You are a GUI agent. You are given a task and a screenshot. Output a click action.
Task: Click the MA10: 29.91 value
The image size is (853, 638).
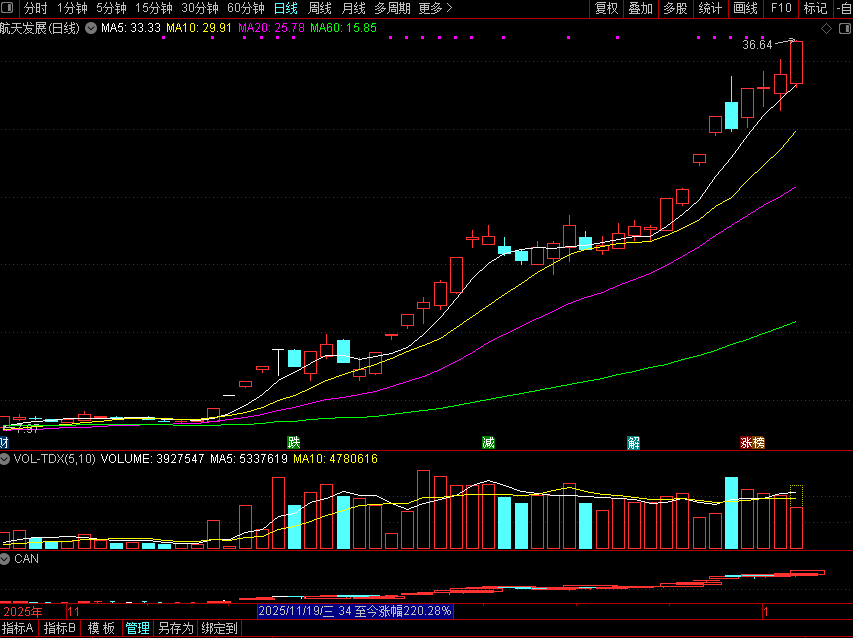pos(199,28)
